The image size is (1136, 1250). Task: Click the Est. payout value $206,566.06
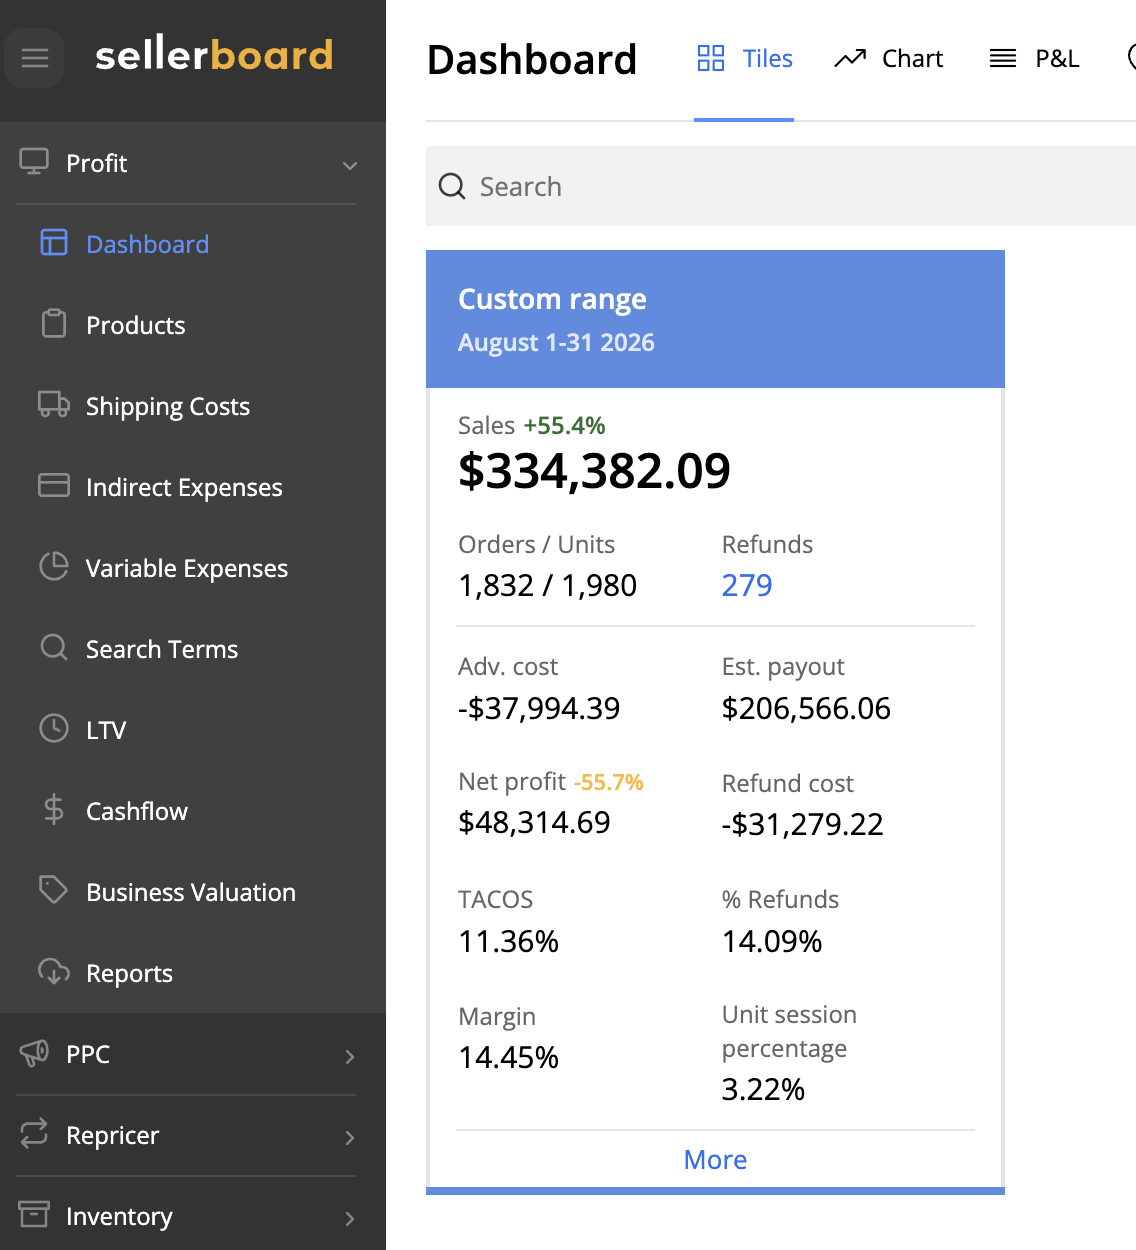point(806,708)
